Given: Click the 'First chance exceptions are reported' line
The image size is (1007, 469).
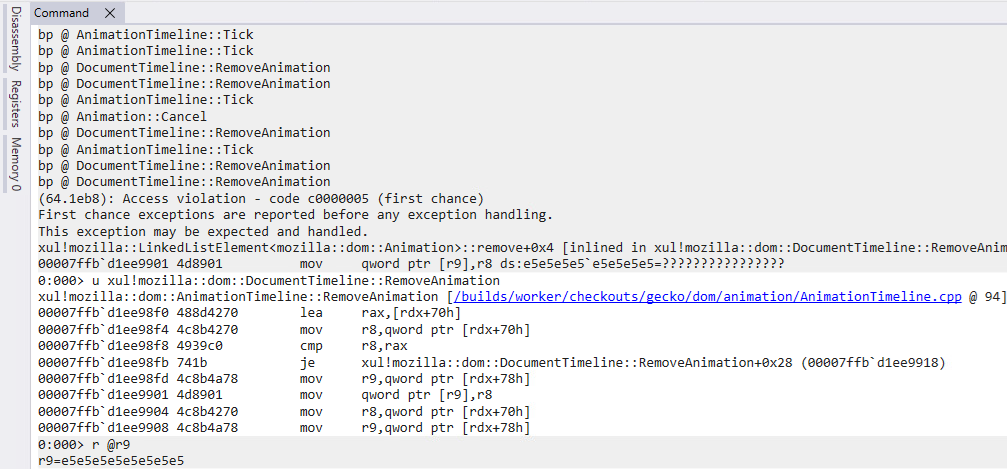Looking at the screenshot, I should 295,215.
